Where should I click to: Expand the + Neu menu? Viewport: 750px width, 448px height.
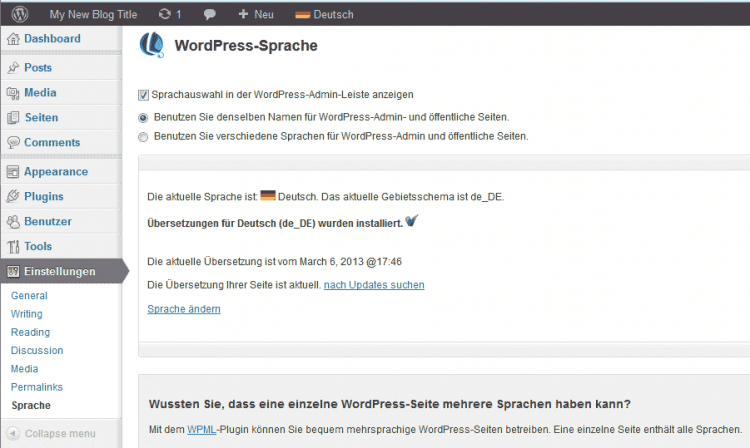pyautogui.click(x=256, y=15)
